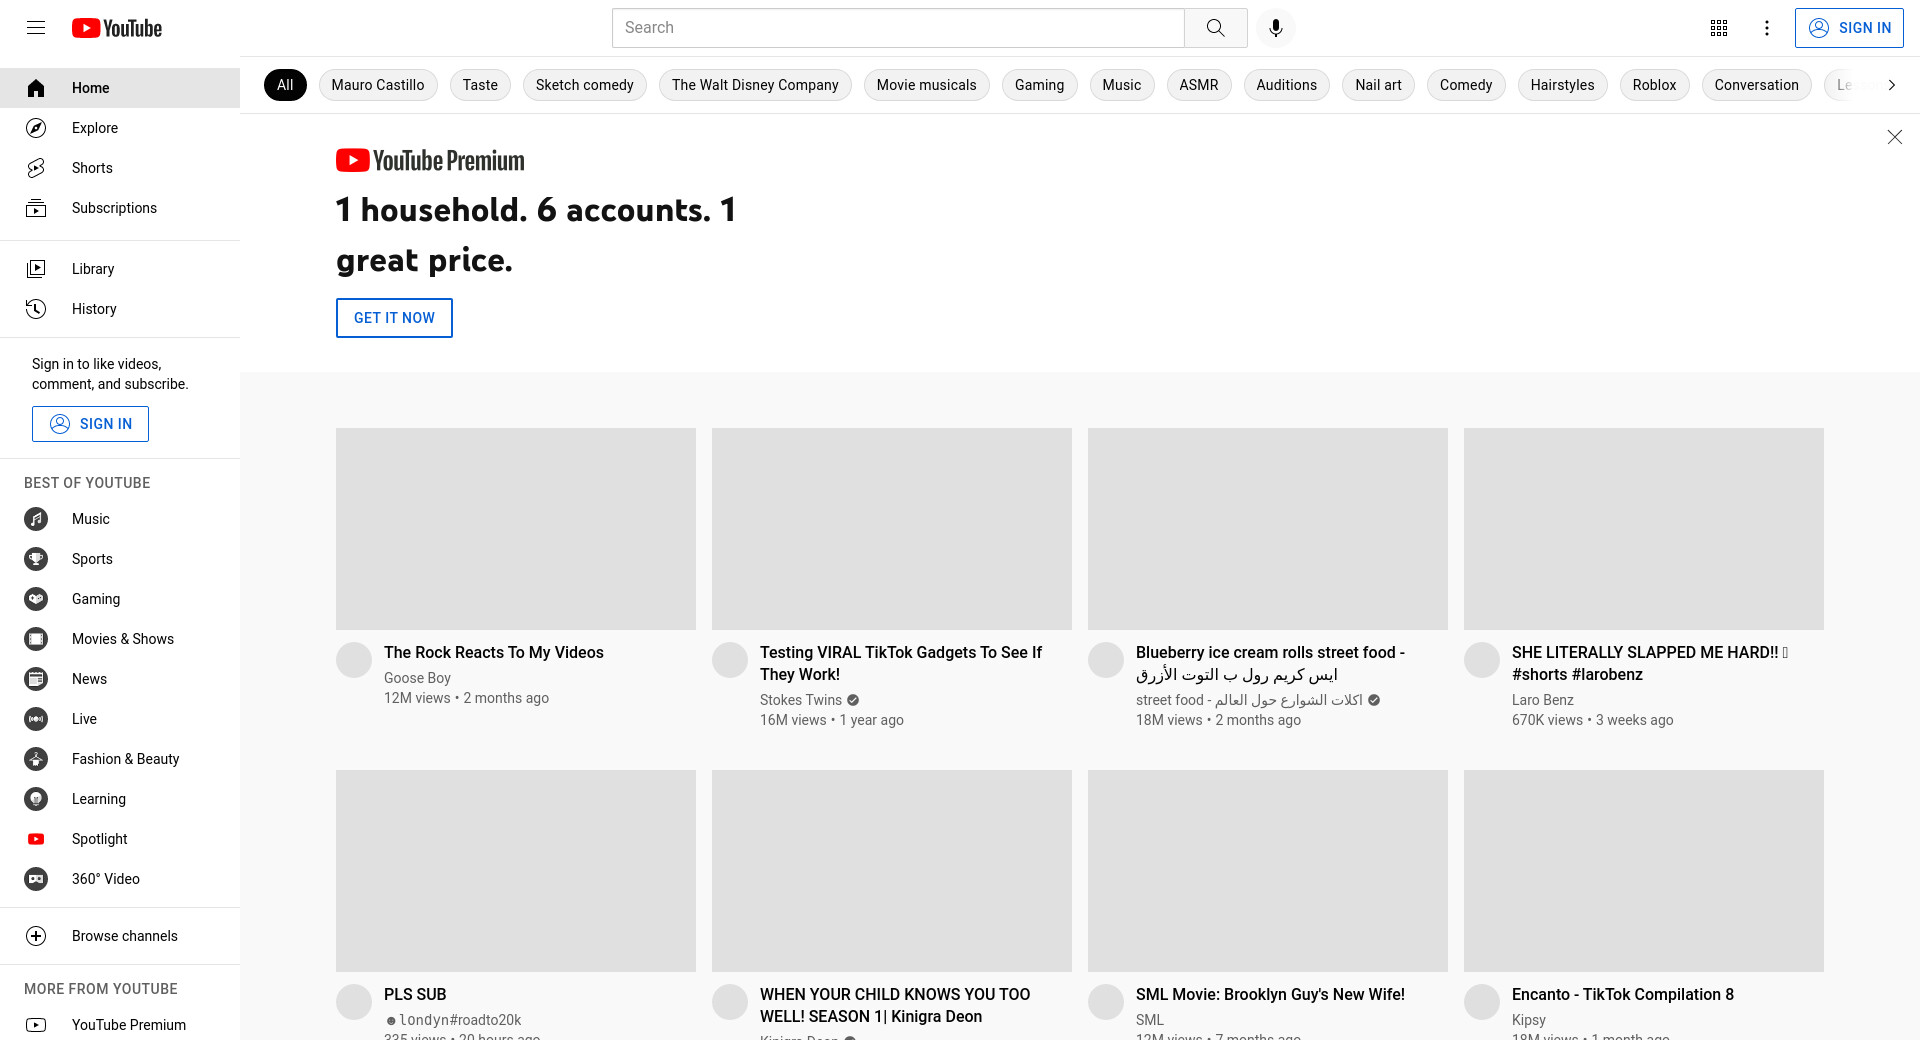
Task: Click the header SIGN IN button
Action: pyautogui.click(x=1849, y=28)
